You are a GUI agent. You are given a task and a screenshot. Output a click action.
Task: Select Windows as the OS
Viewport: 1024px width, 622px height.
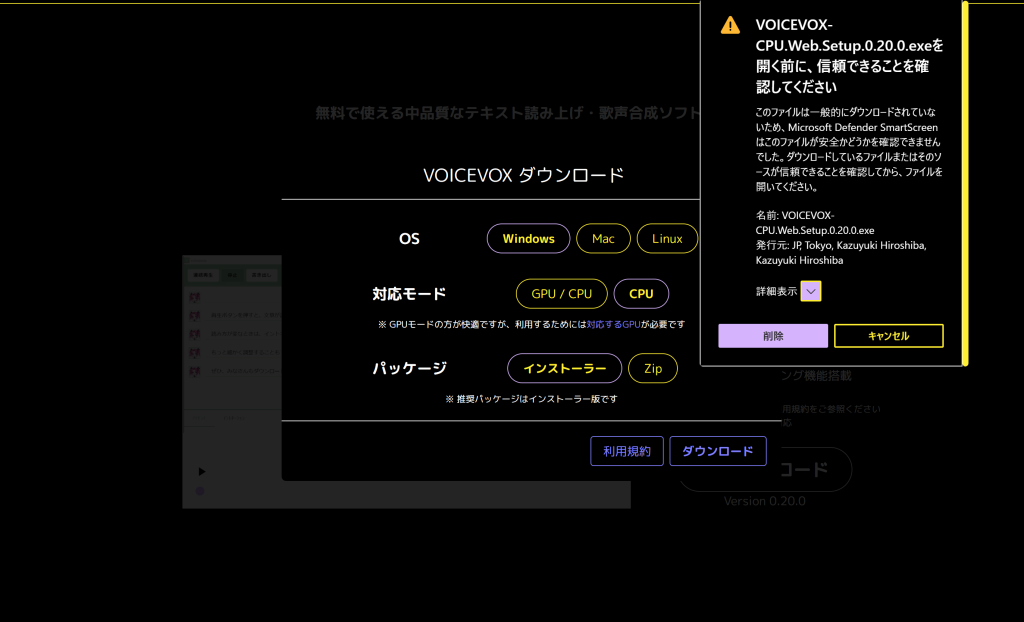point(528,239)
